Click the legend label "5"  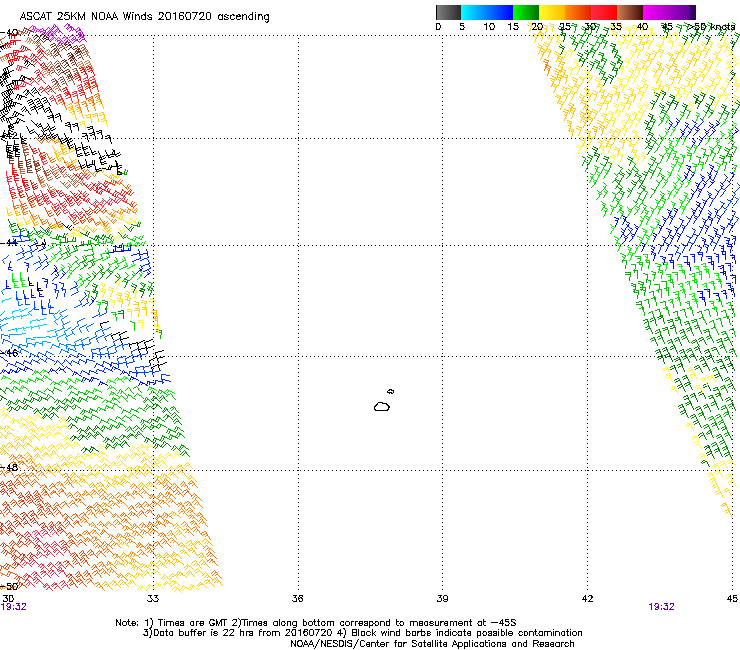[462, 27]
